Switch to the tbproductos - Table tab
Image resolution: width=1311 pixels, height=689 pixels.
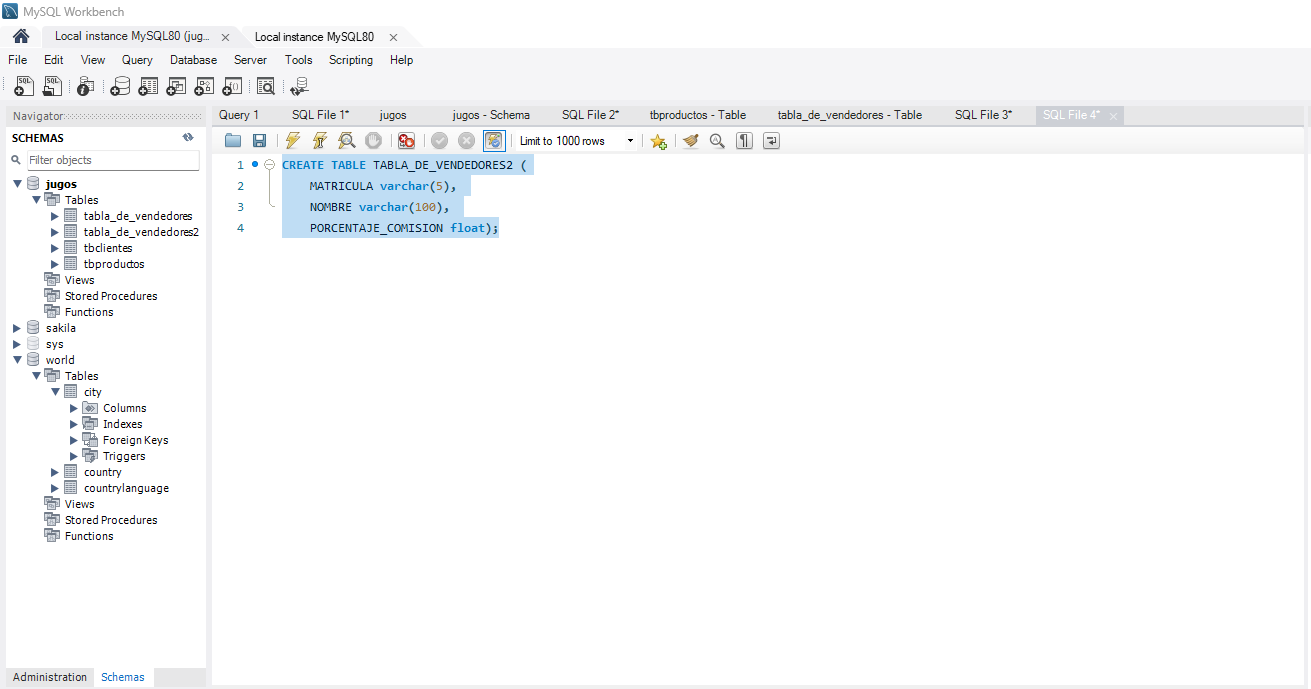click(x=698, y=115)
